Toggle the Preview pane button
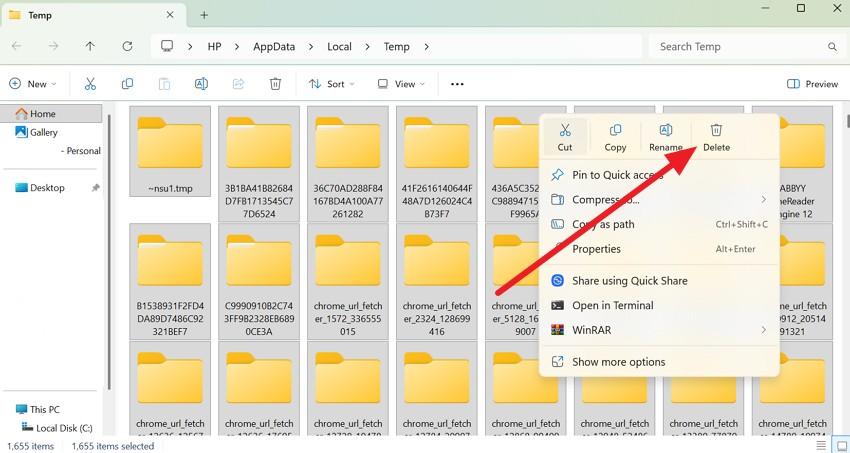Image resolution: width=850 pixels, height=453 pixels. pyautogui.click(x=812, y=84)
